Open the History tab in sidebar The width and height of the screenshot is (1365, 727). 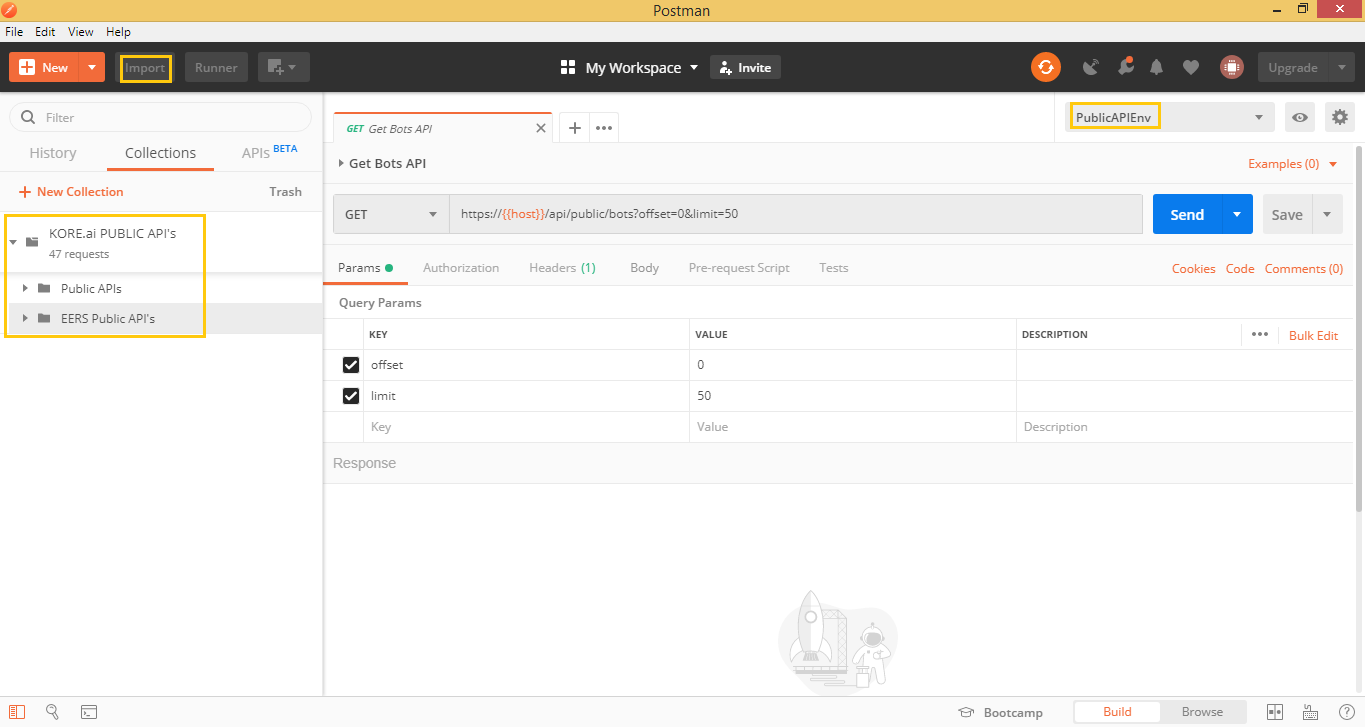click(x=53, y=153)
